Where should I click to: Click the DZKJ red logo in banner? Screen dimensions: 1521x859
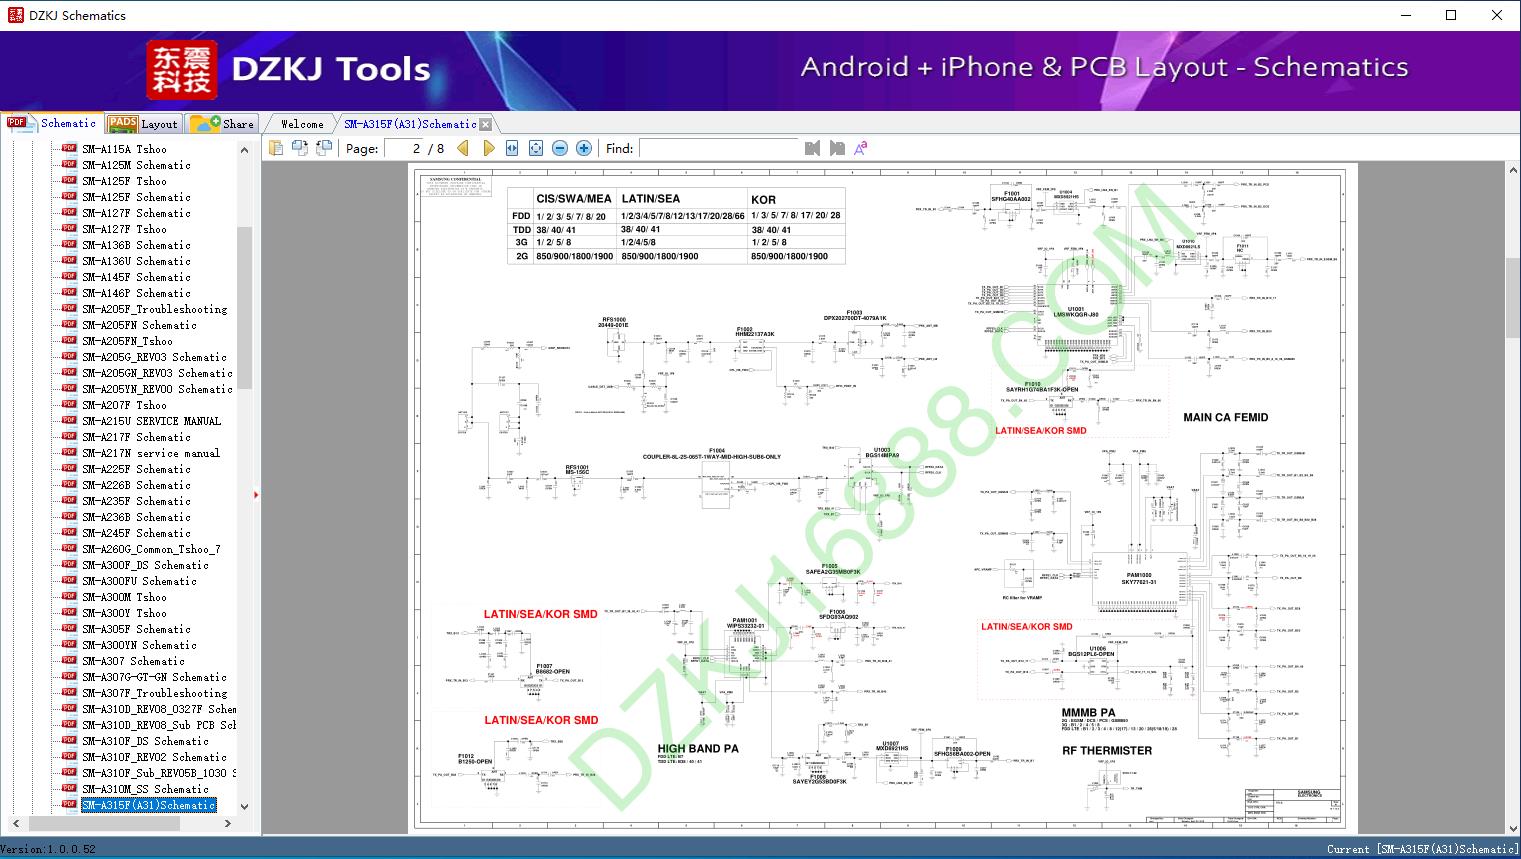click(x=182, y=70)
